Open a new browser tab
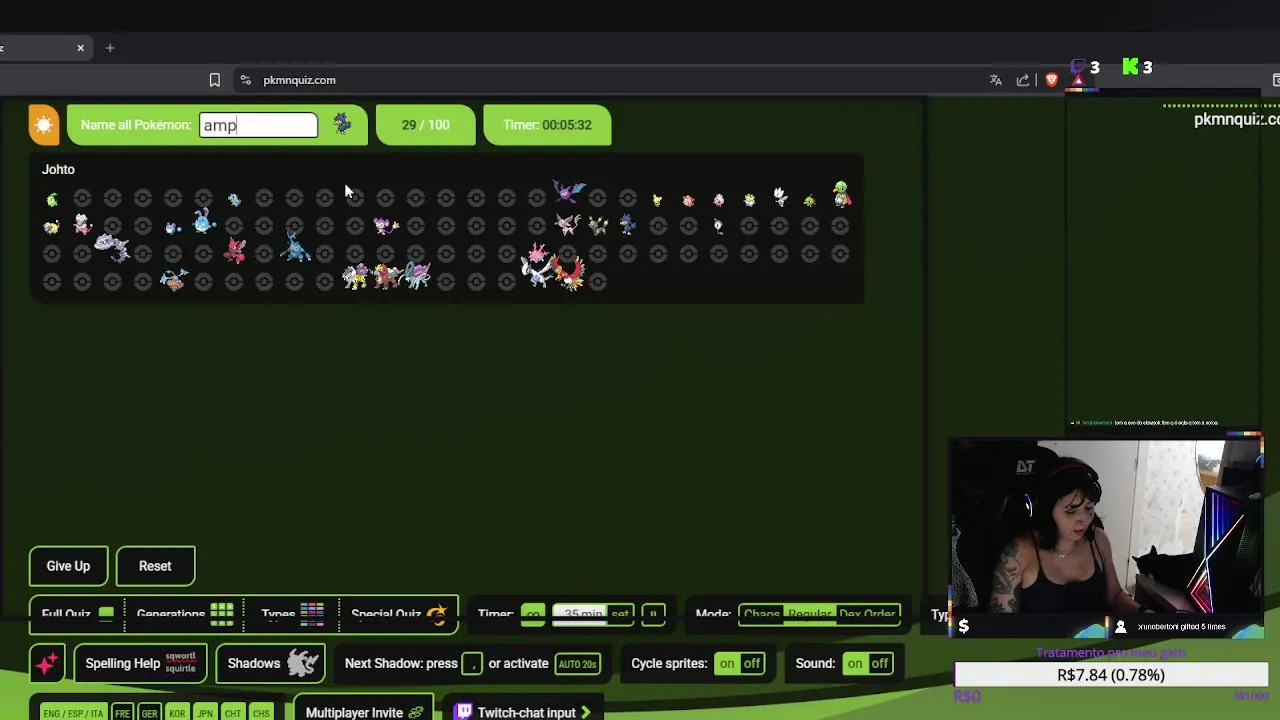This screenshot has width=1280, height=720. coord(110,48)
